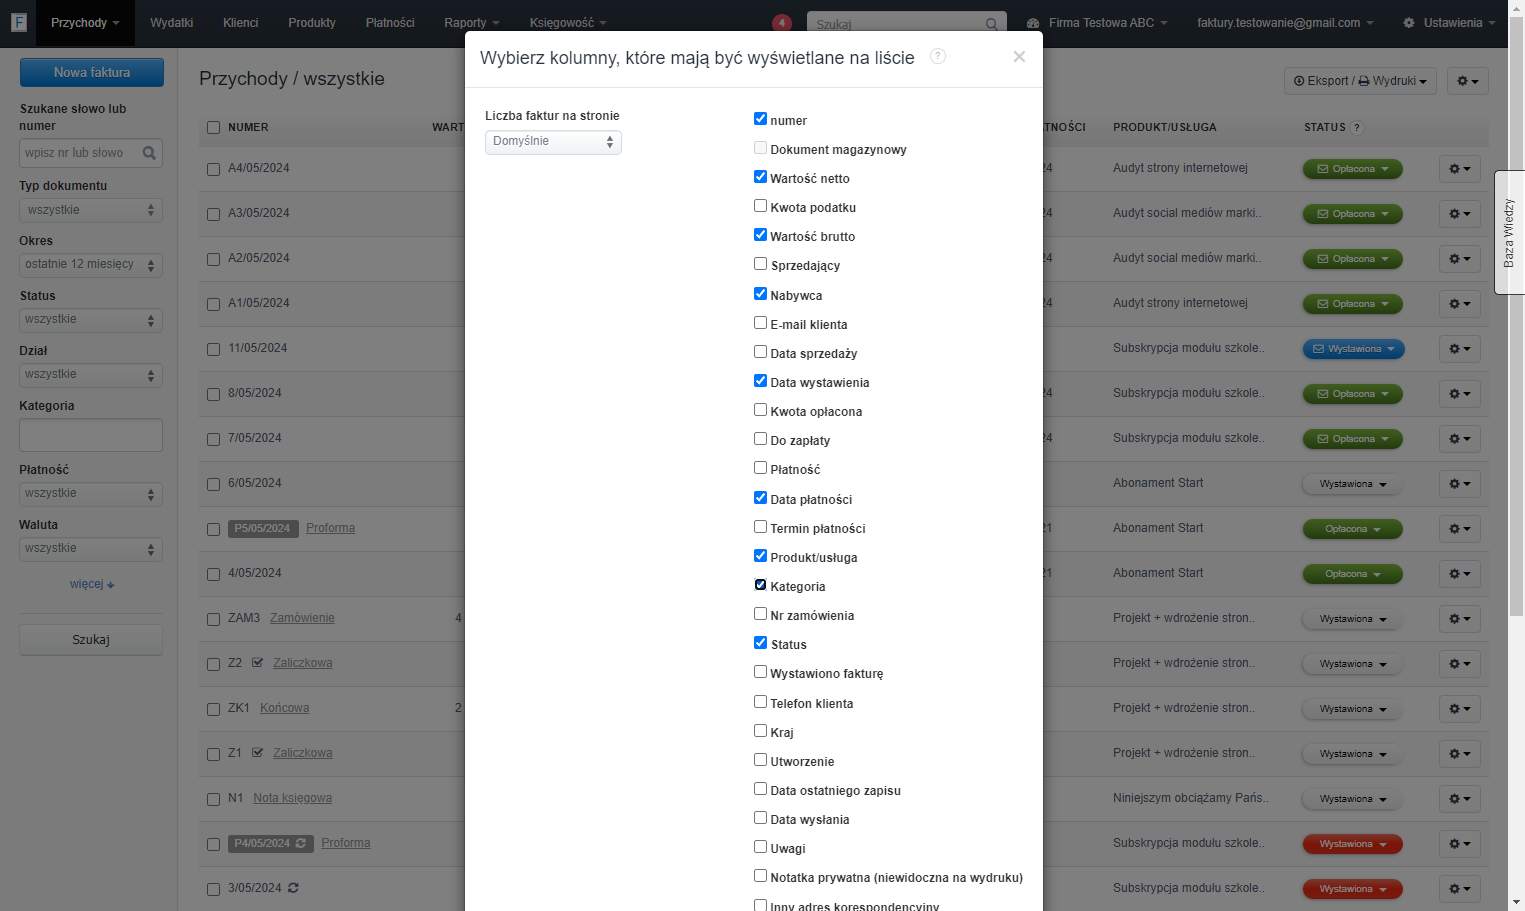Expand the Eksport / Wydruki dropdown

1360,81
